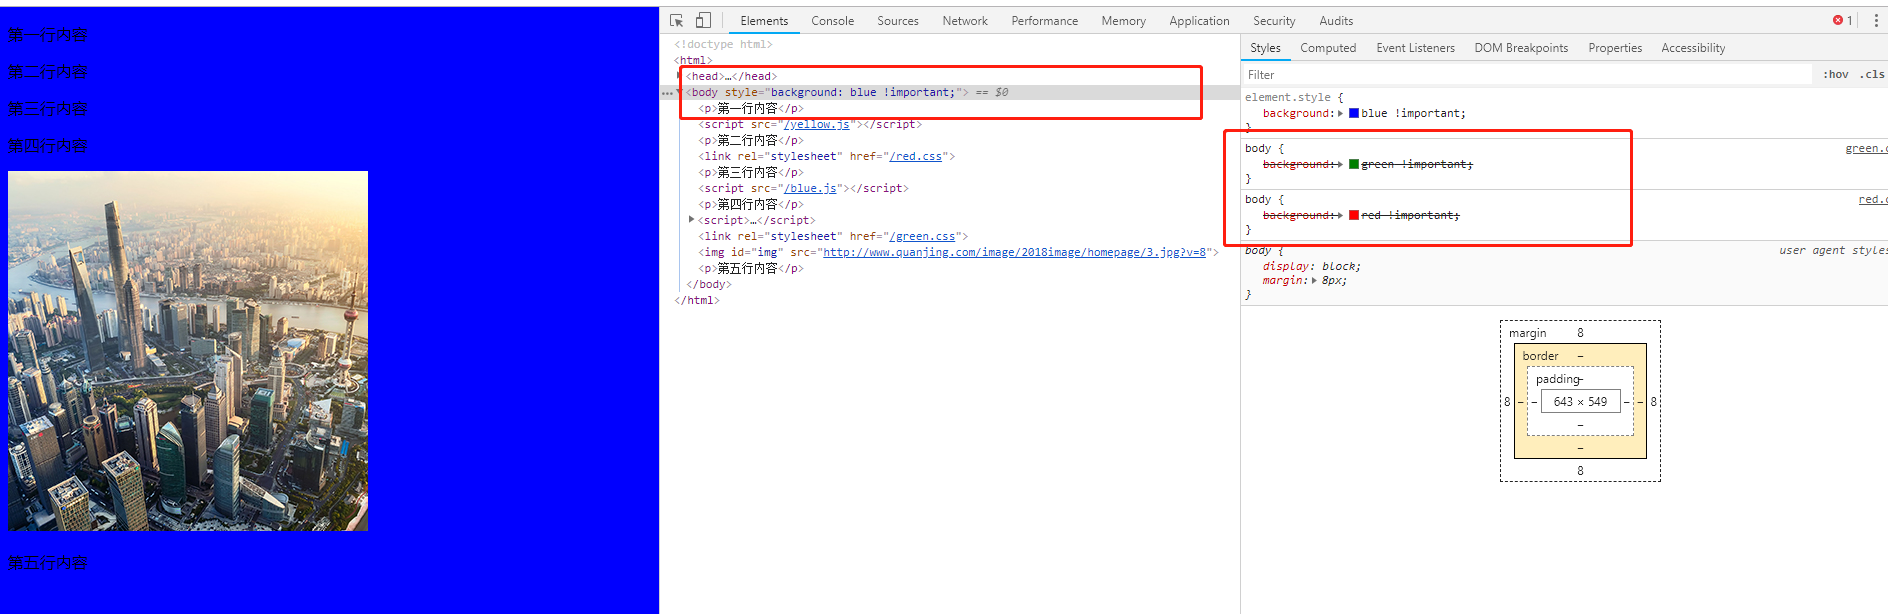This screenshot has width=1888, height=614.
Task: Open the Memory tab
Action: click(1124, 21)
